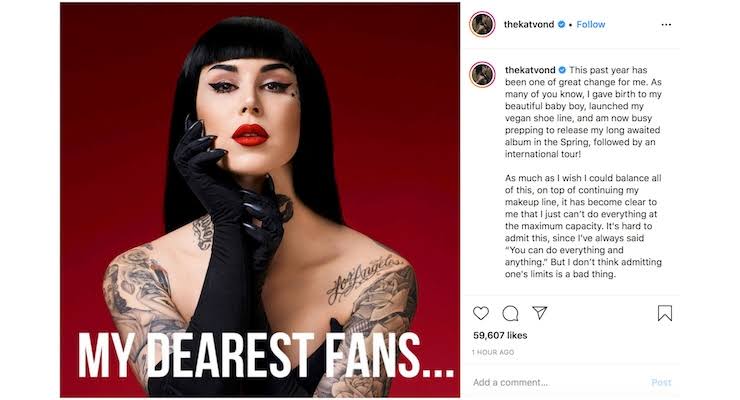Open thekatvond profile picture in header

[x=482, y=24]
